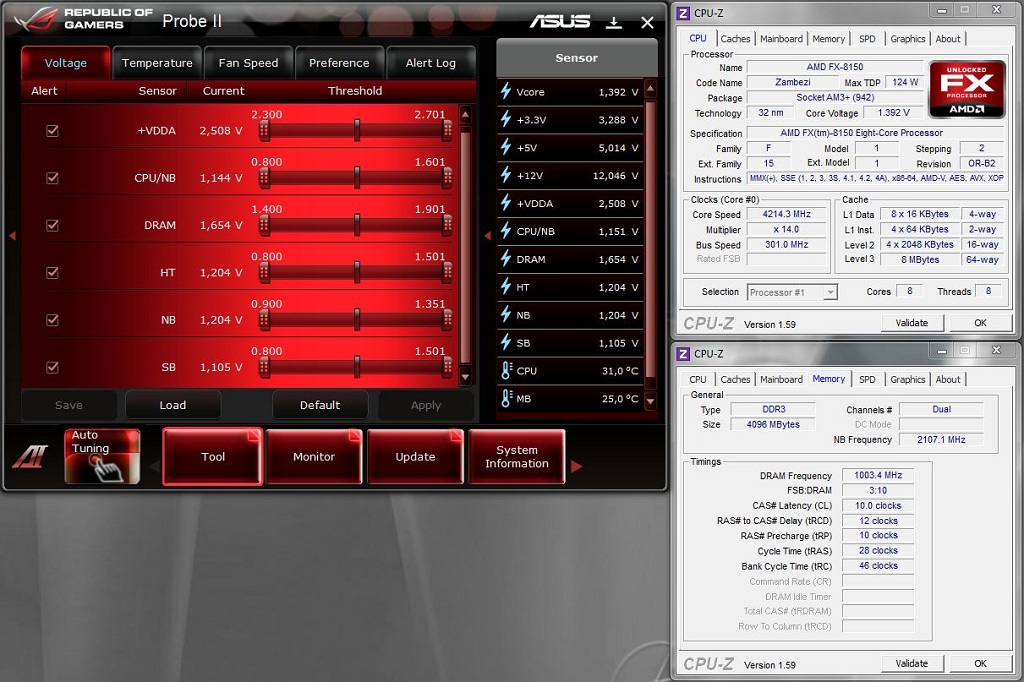View the Alert Log tab
1024x682 pixels.
pos(430,63)
